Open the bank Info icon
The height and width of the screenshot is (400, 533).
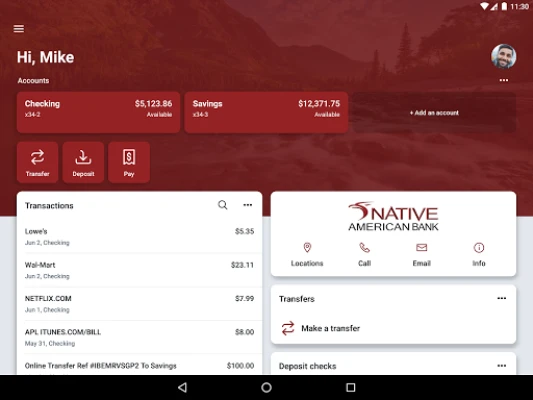click(479, 248)
